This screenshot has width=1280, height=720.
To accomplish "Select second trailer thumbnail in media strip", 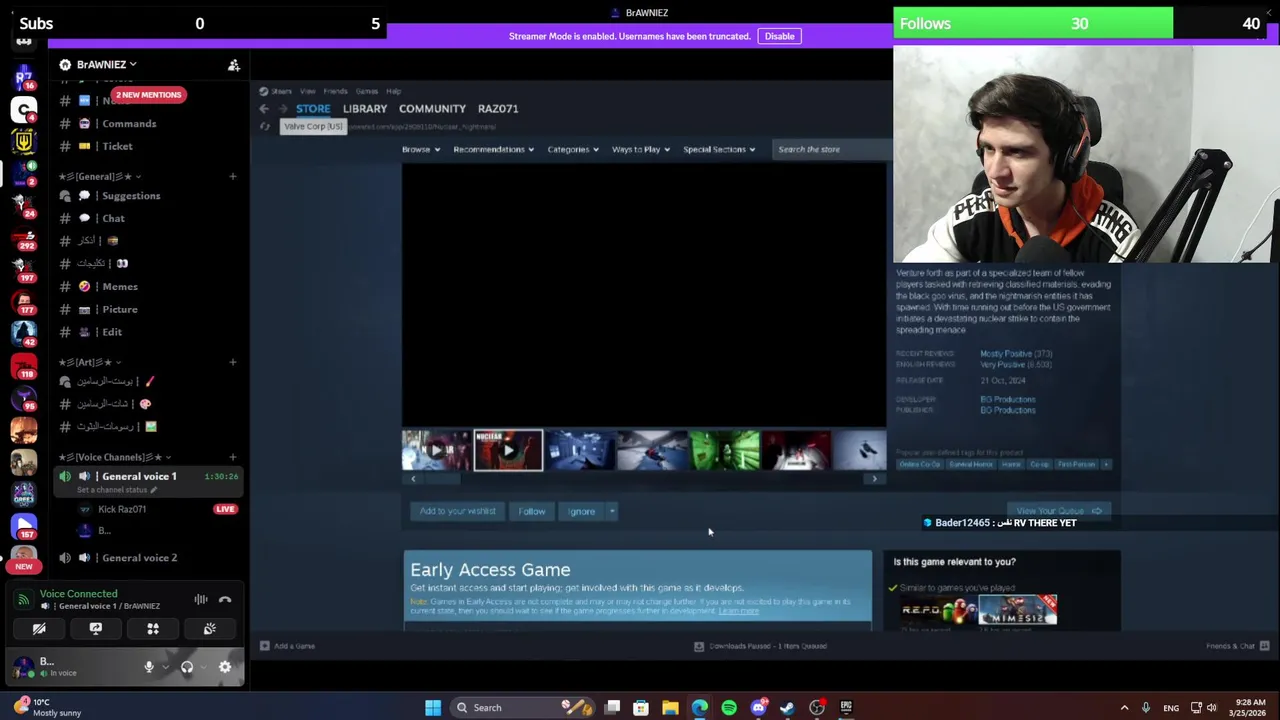I will pyautogui.click(x=508, y=451).
